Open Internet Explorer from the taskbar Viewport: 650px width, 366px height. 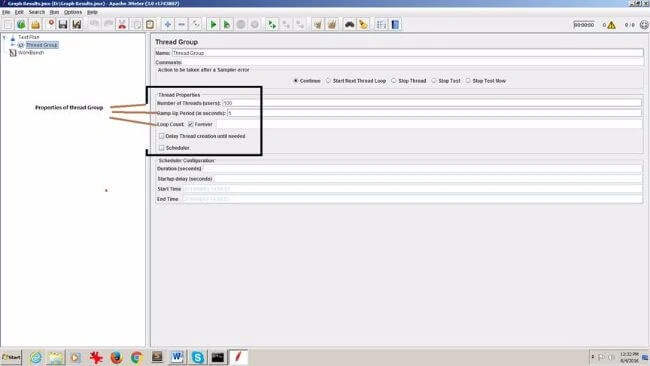pos(36,357)
